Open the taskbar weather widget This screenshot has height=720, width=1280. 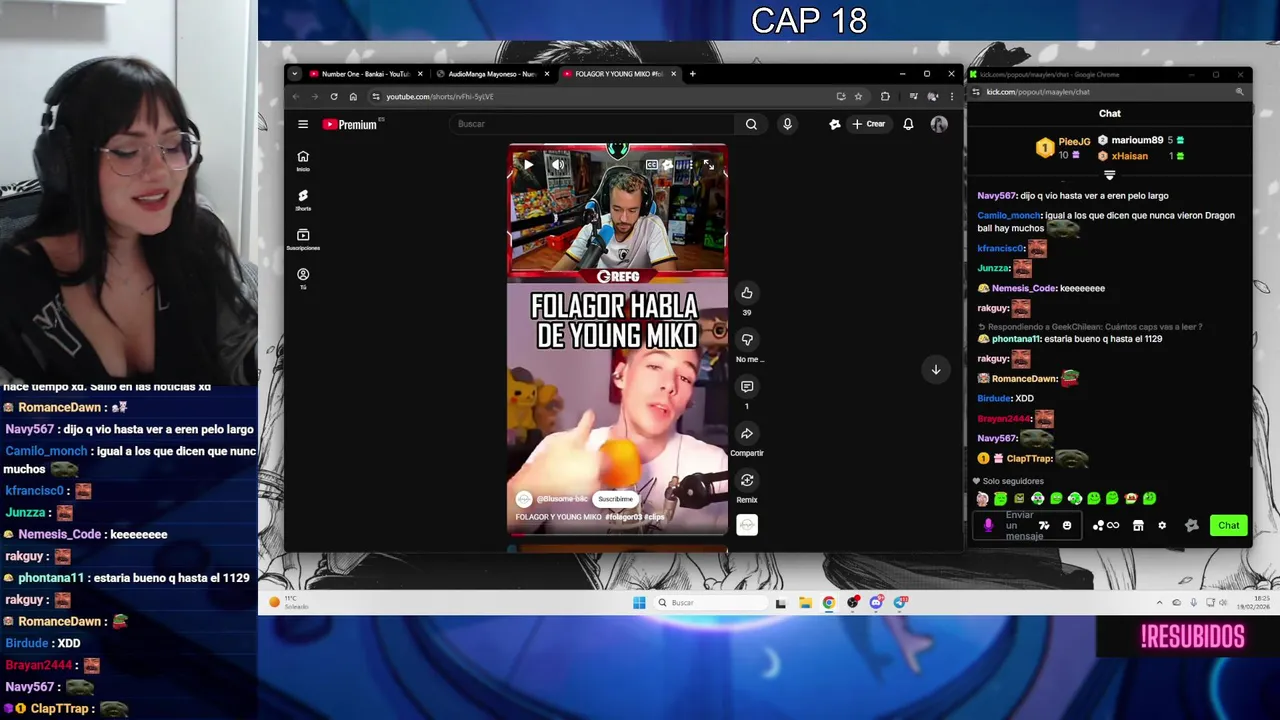point(287,602)
